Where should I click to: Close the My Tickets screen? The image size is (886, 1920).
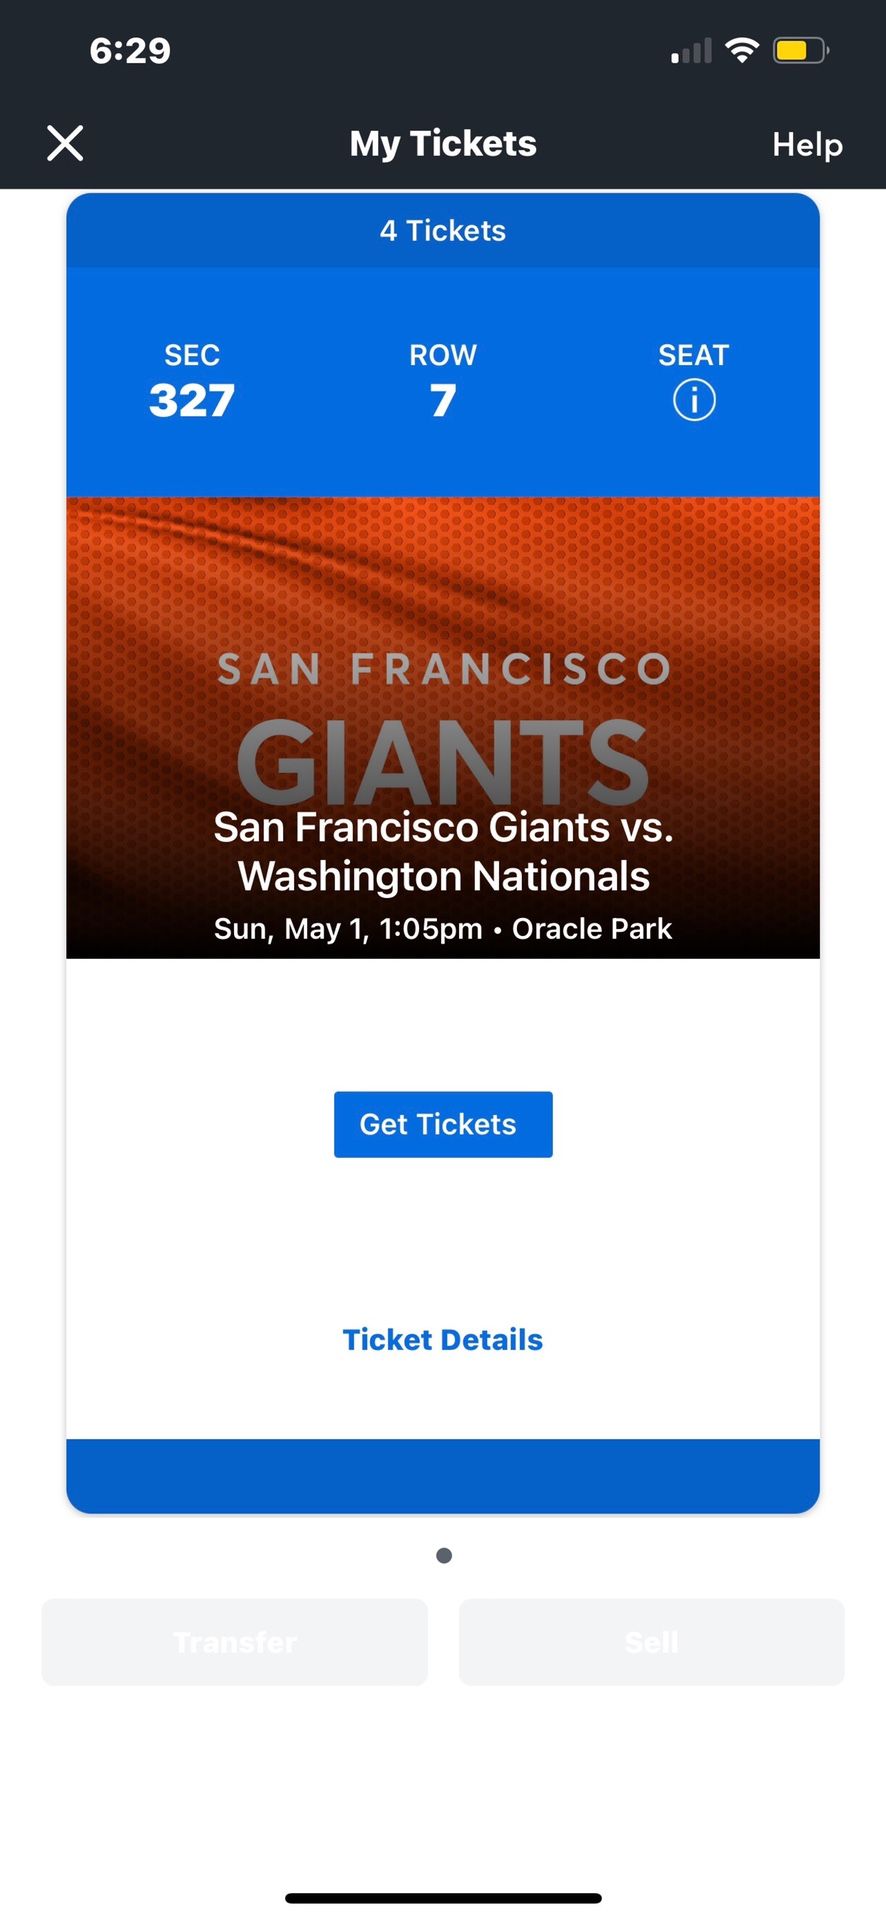tap(65, 144)
